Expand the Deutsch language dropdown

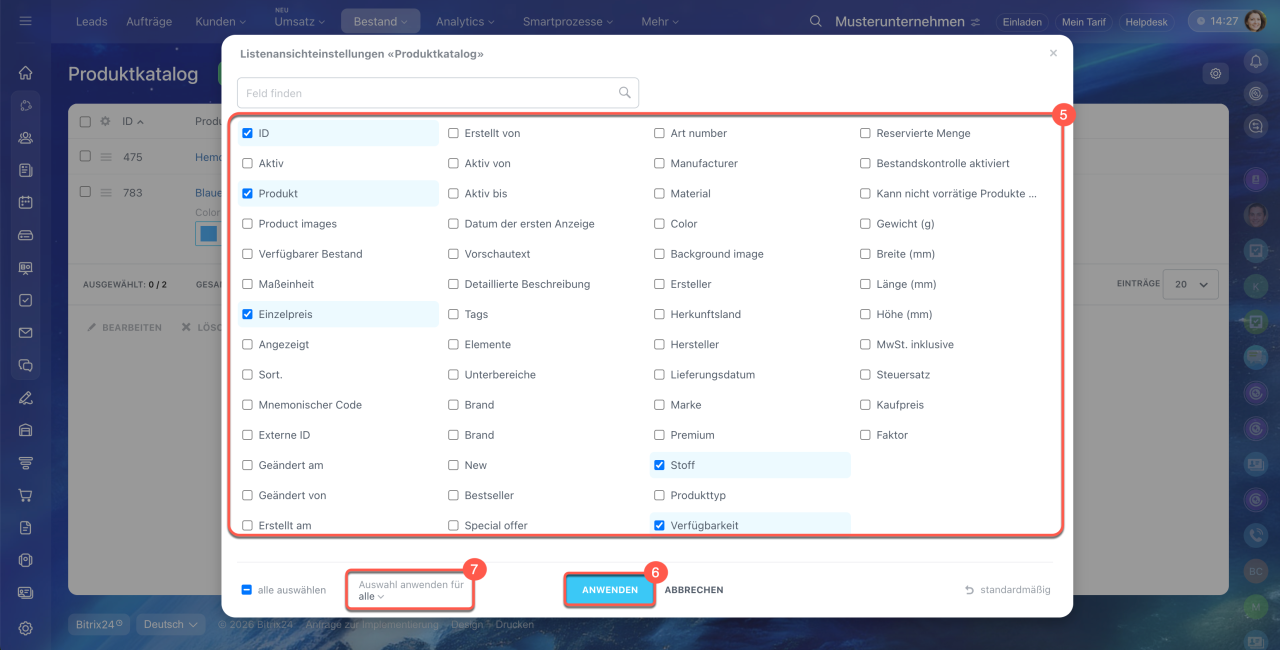(169, 624)
